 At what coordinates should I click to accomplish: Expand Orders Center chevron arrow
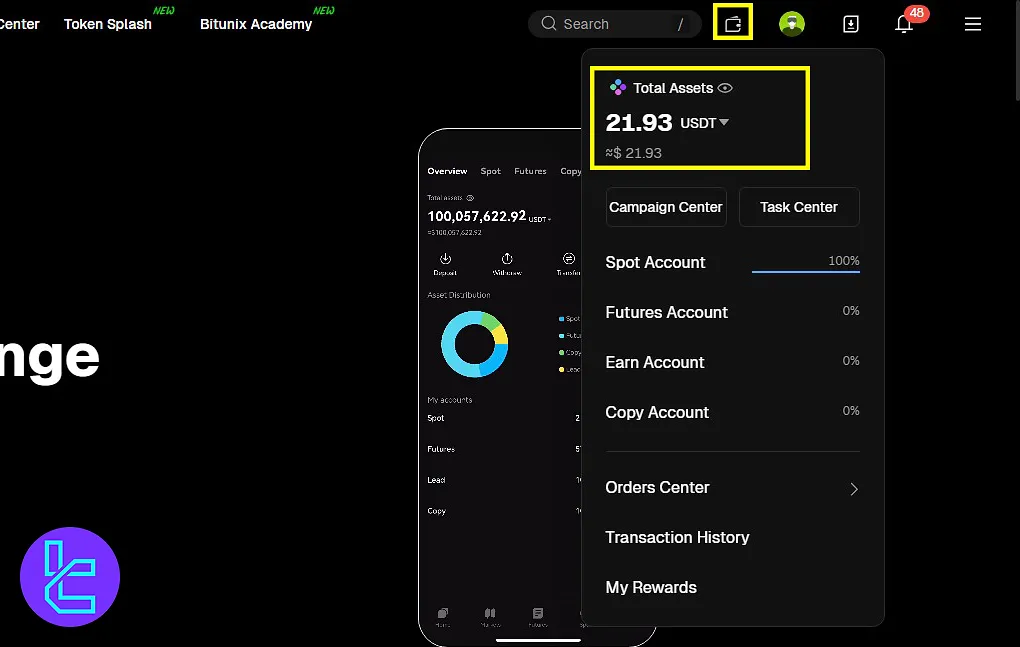pos(854,489)
